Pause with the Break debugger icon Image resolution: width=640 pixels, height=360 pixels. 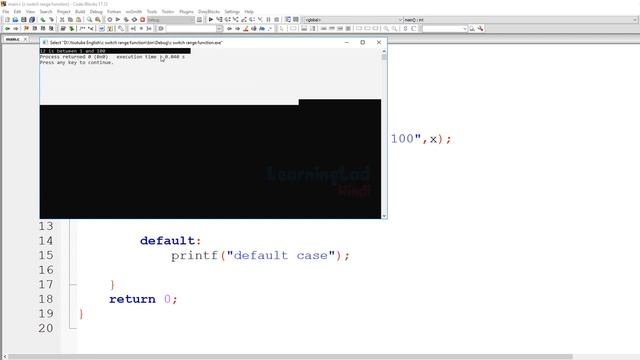coord(268,20)
